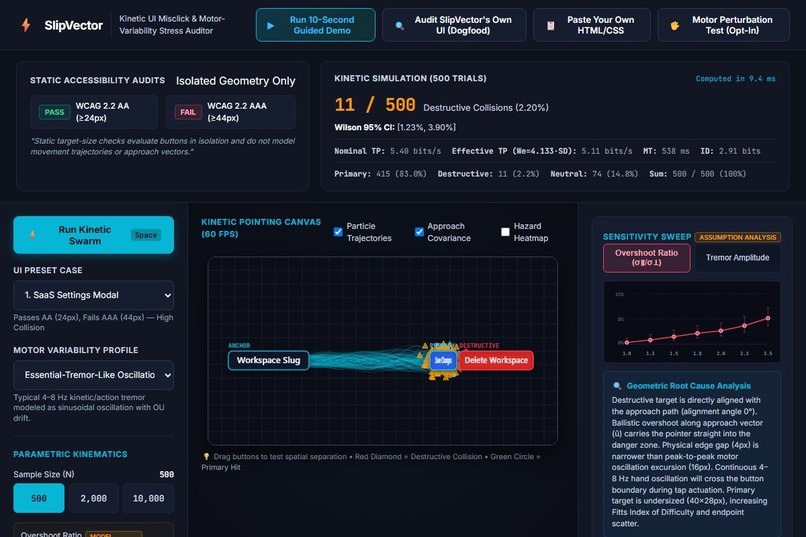Open Paste Your Own HTML/CSS
The height and width of the screenshot is (537, 806).
(592, 25)
